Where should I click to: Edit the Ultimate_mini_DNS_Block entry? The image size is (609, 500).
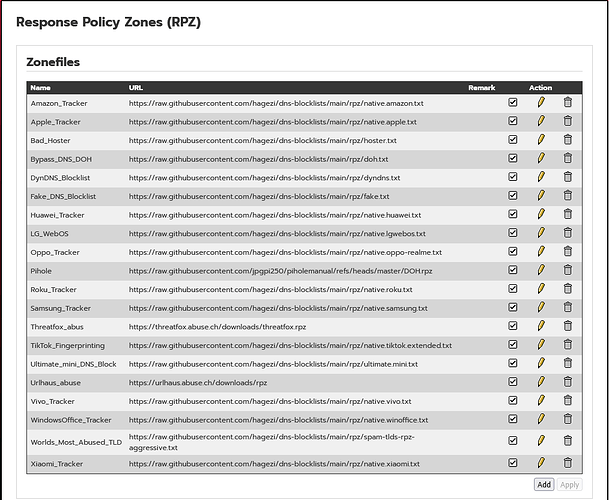tap(541, 364)
